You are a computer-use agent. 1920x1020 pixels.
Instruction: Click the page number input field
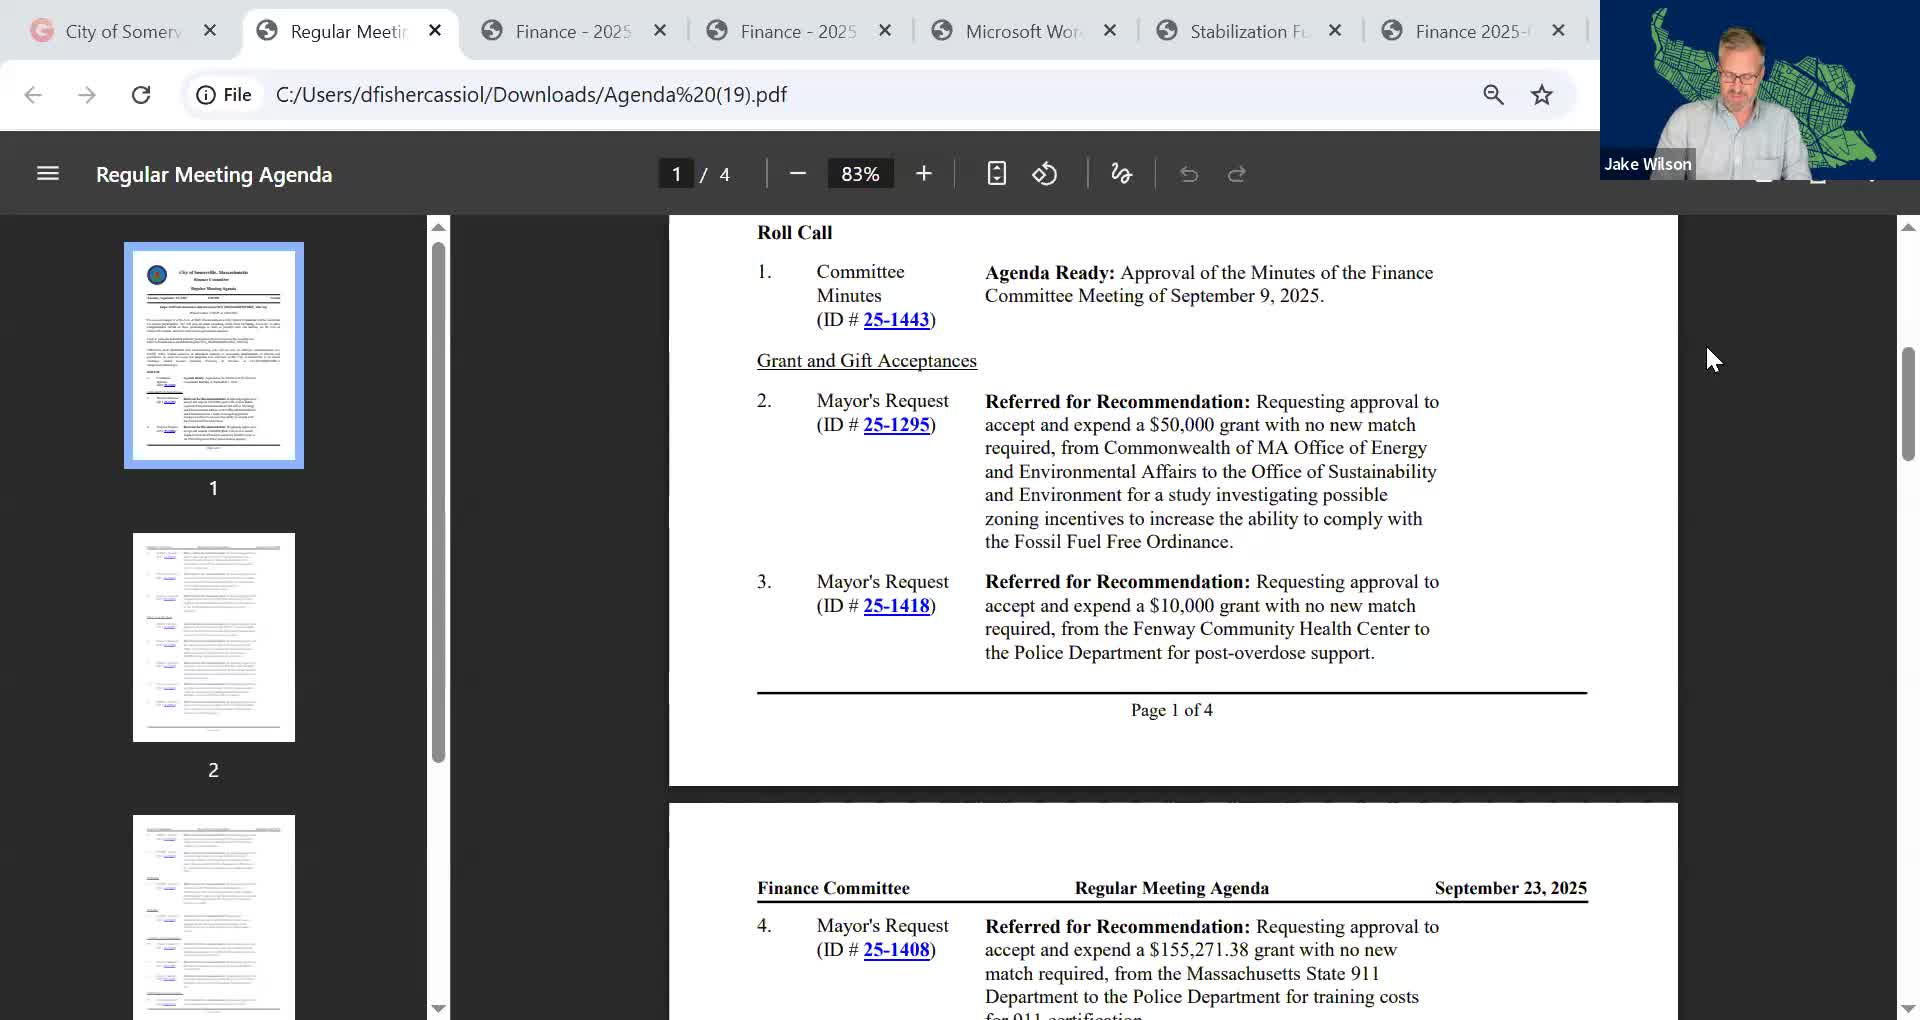[676, 174]
